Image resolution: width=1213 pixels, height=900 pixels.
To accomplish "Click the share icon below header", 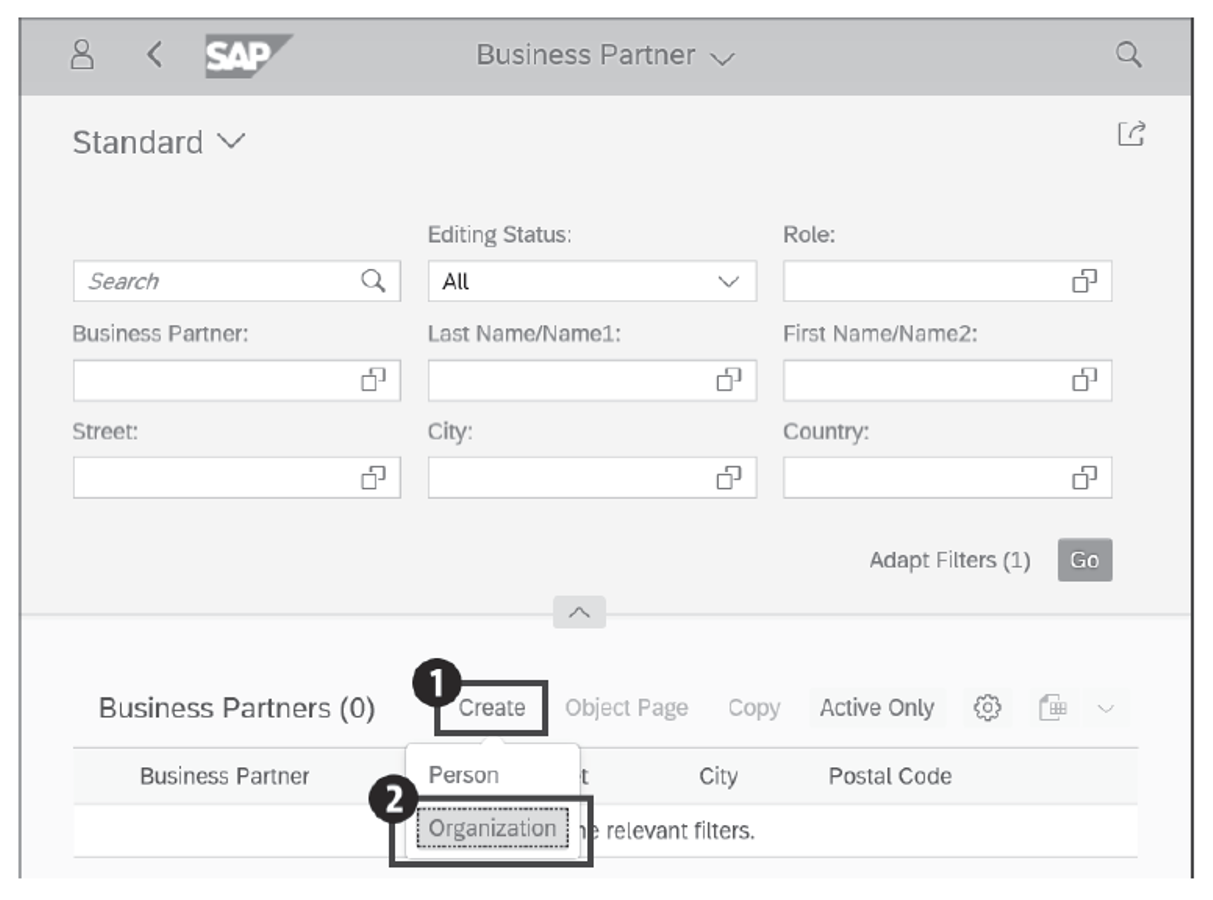I will [x=1130, y=135].
